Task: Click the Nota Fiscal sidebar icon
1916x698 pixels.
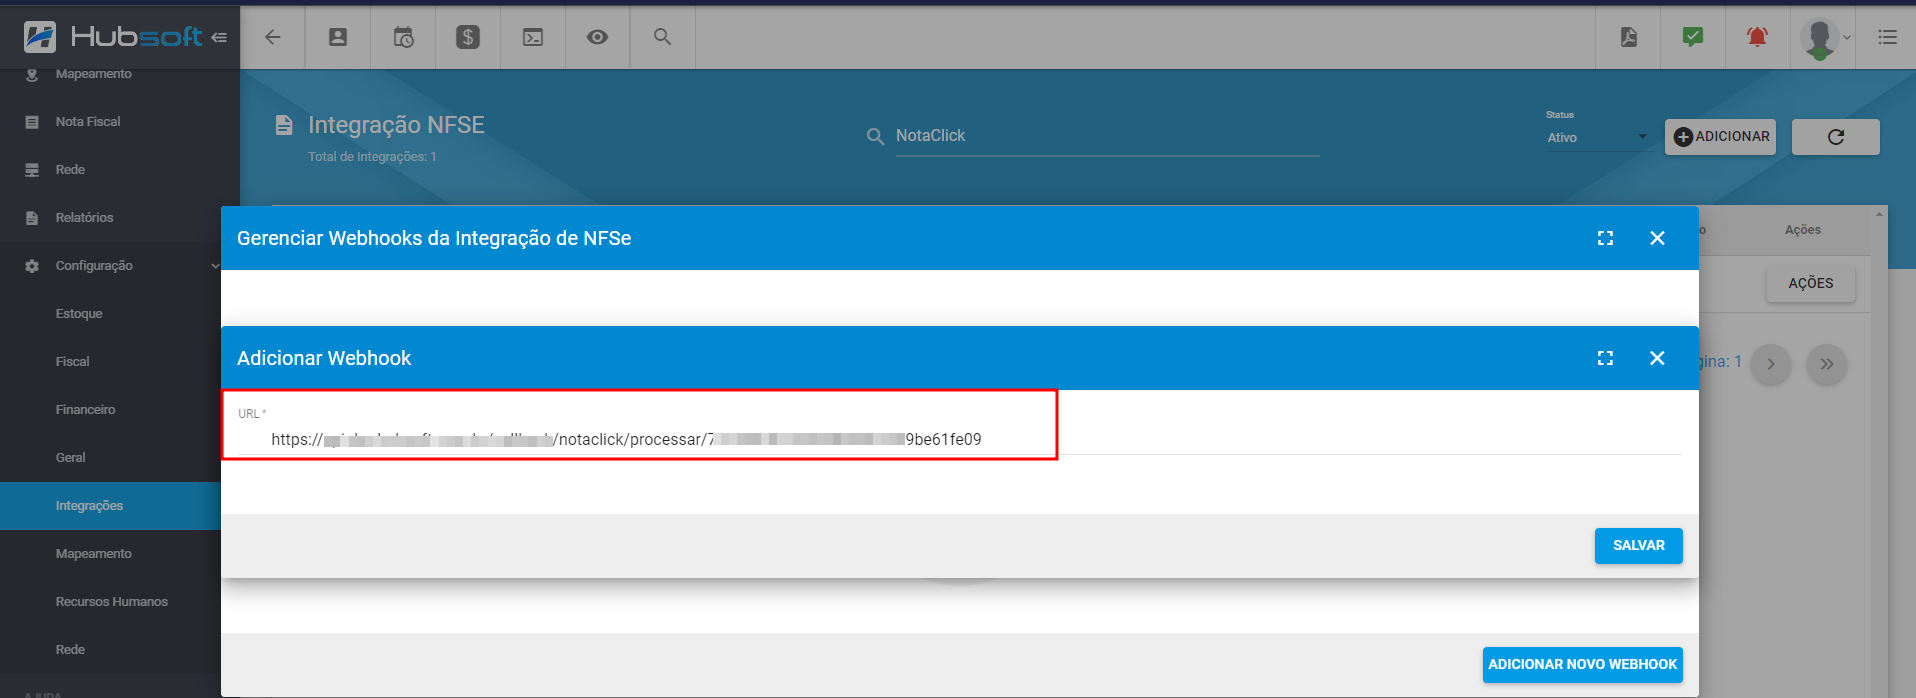Action: click(x=32, y=122)
